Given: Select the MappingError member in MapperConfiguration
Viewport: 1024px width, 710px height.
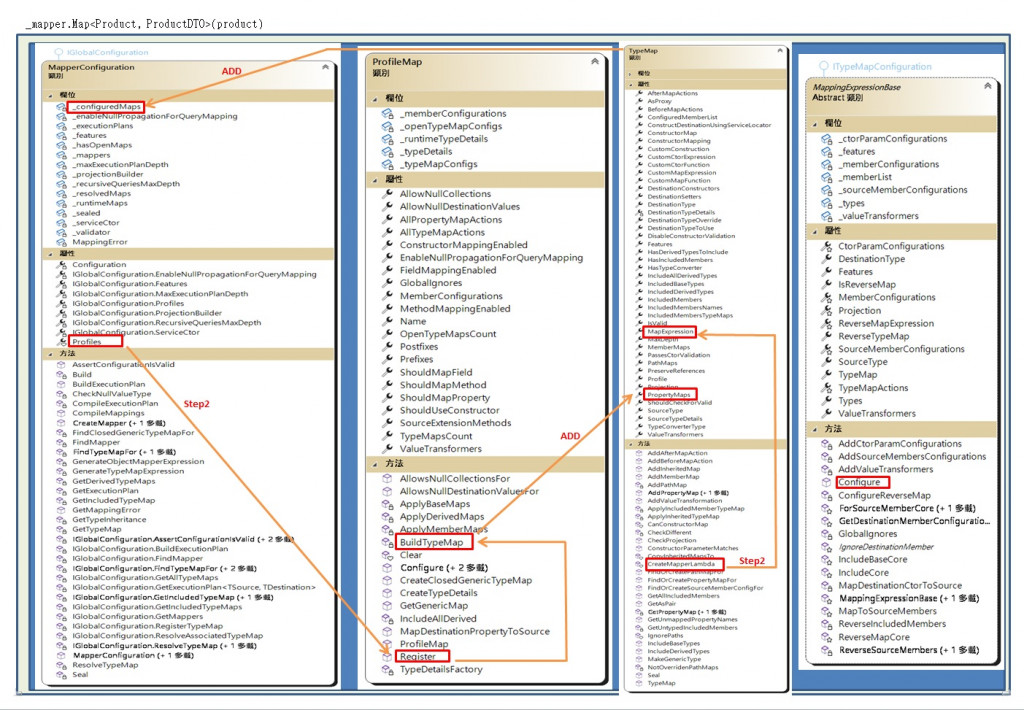Looking at the screenshot, I should click(x=100, y=242).
